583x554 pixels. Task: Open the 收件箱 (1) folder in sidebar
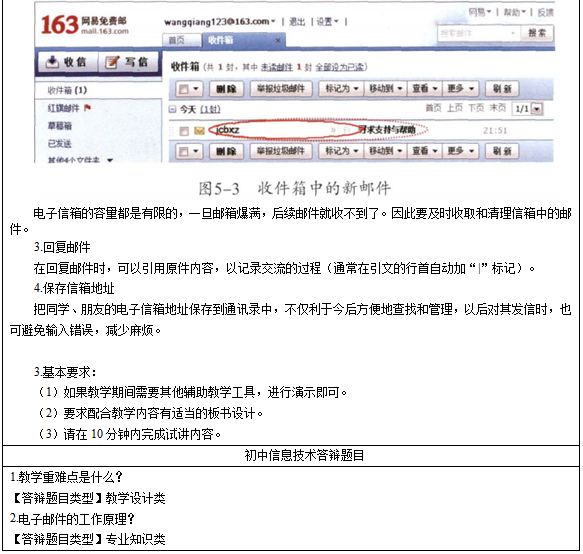[x=67, y=90]
